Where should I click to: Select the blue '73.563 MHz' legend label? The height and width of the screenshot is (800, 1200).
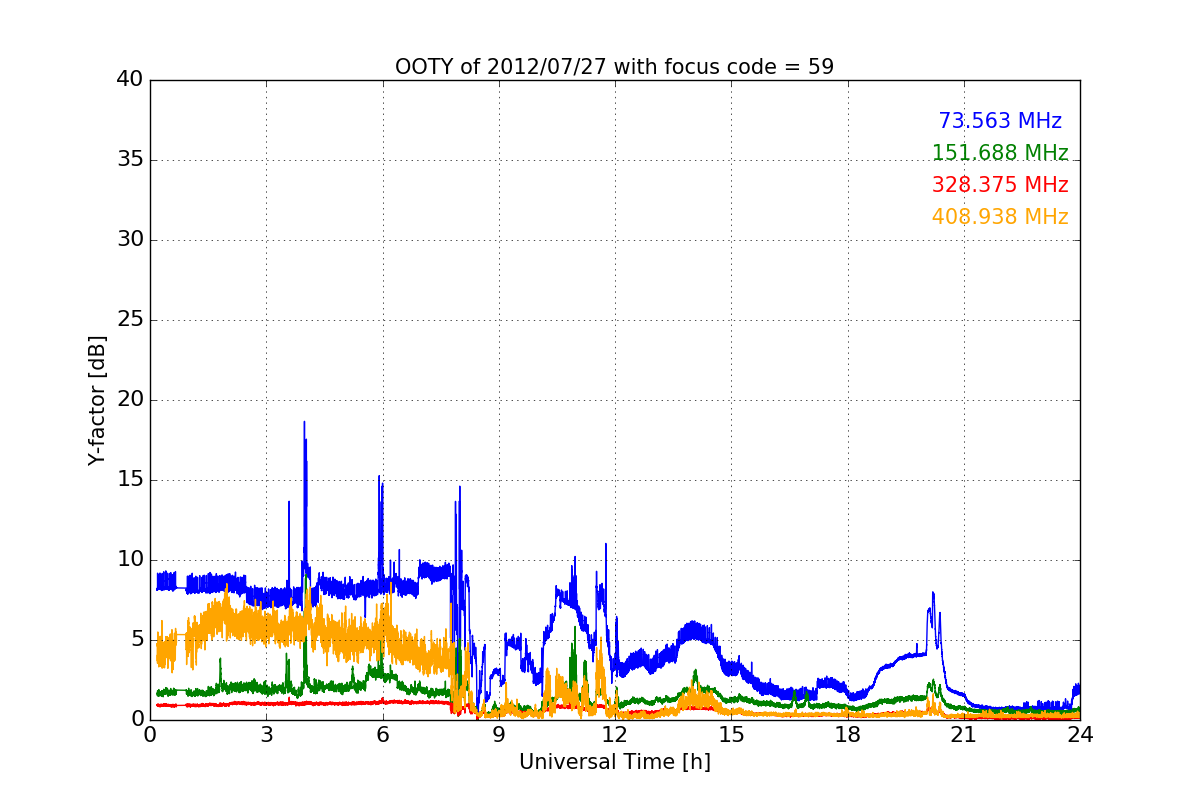pos(1000,121)
